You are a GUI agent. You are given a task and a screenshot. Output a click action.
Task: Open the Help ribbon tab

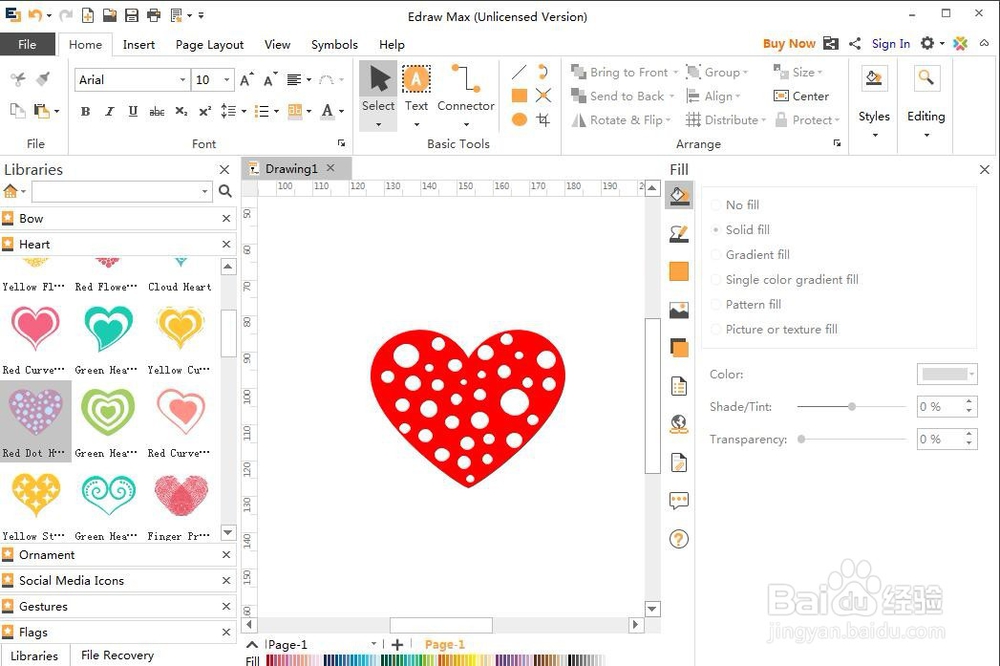tap(392, 45)
